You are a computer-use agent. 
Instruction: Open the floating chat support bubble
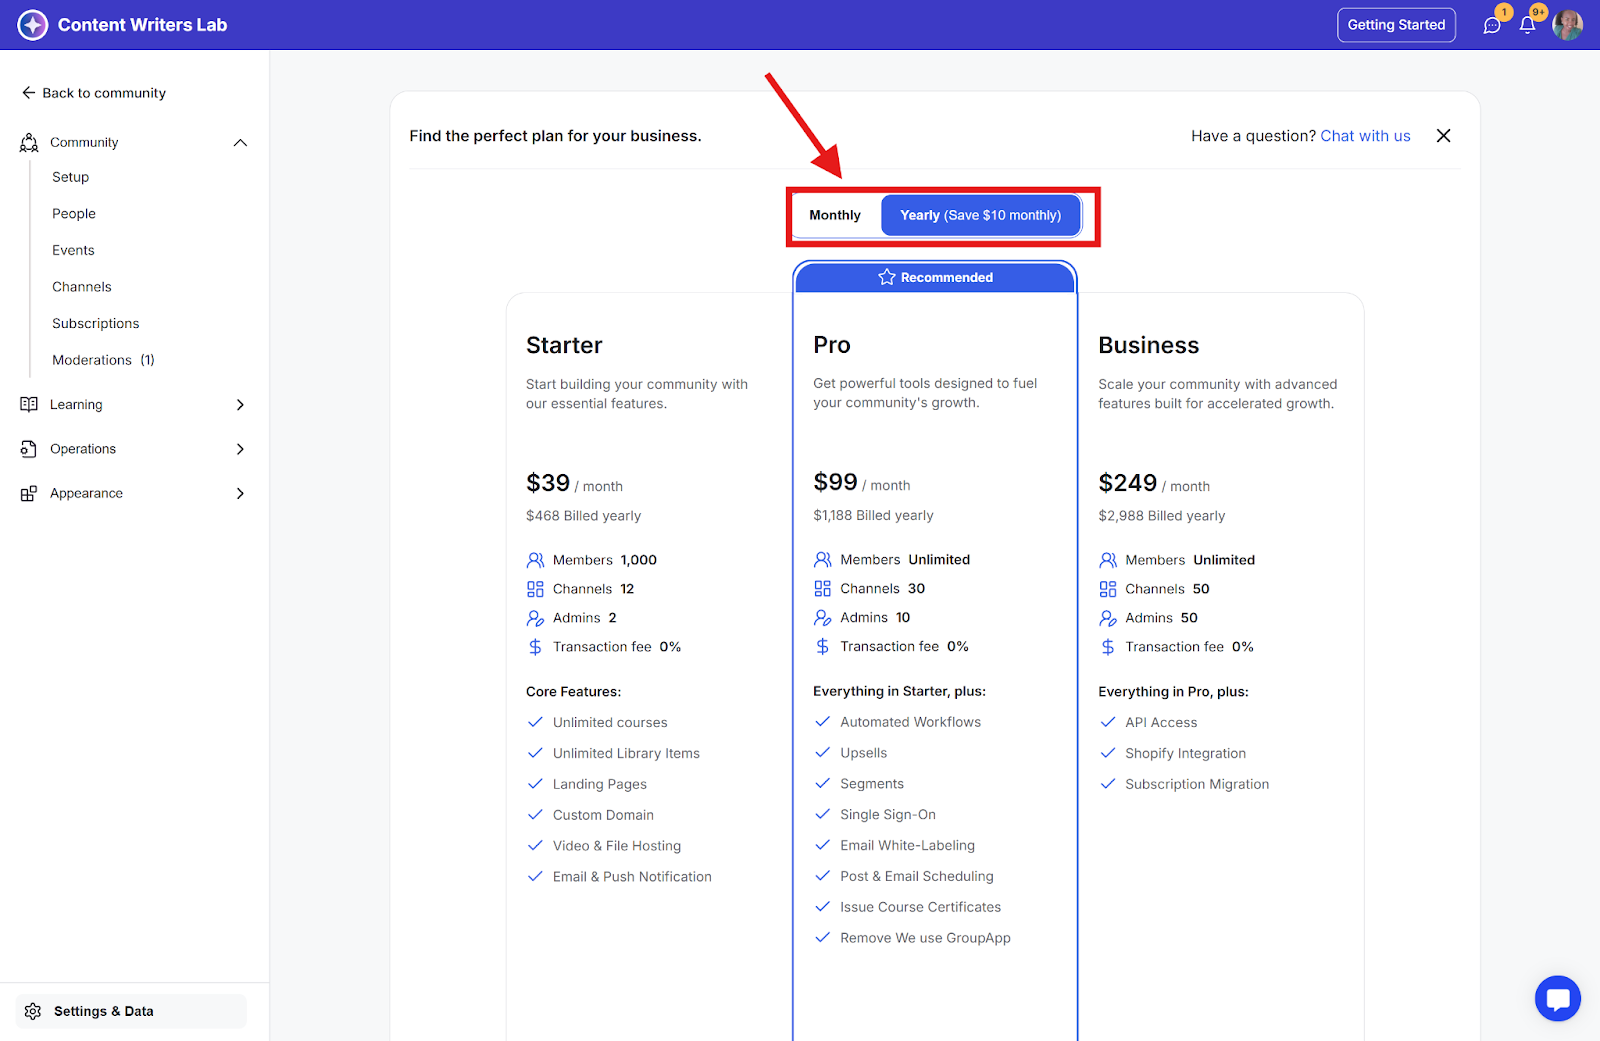tap(1558, 998)
